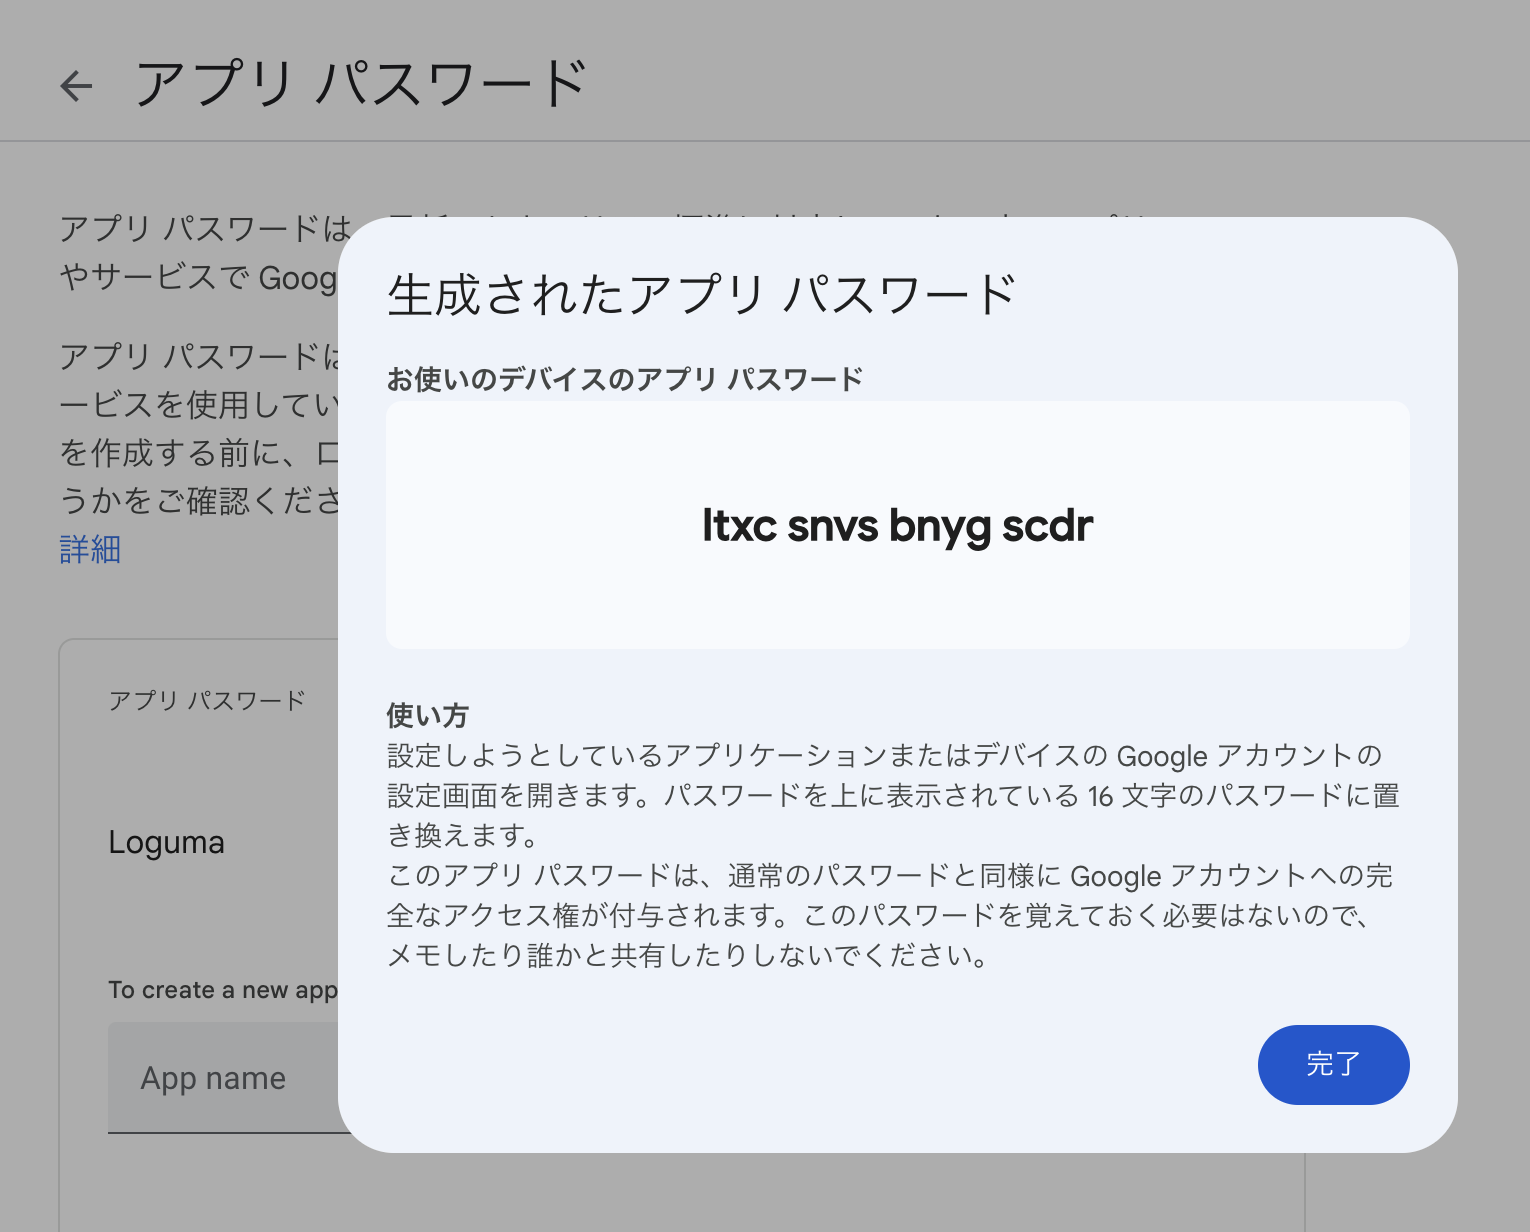The width and height of the screenshot is (1530, 1232).
Task: Select the generated password ltxc snvs bnyg scdr
Action: pos(897,524)
